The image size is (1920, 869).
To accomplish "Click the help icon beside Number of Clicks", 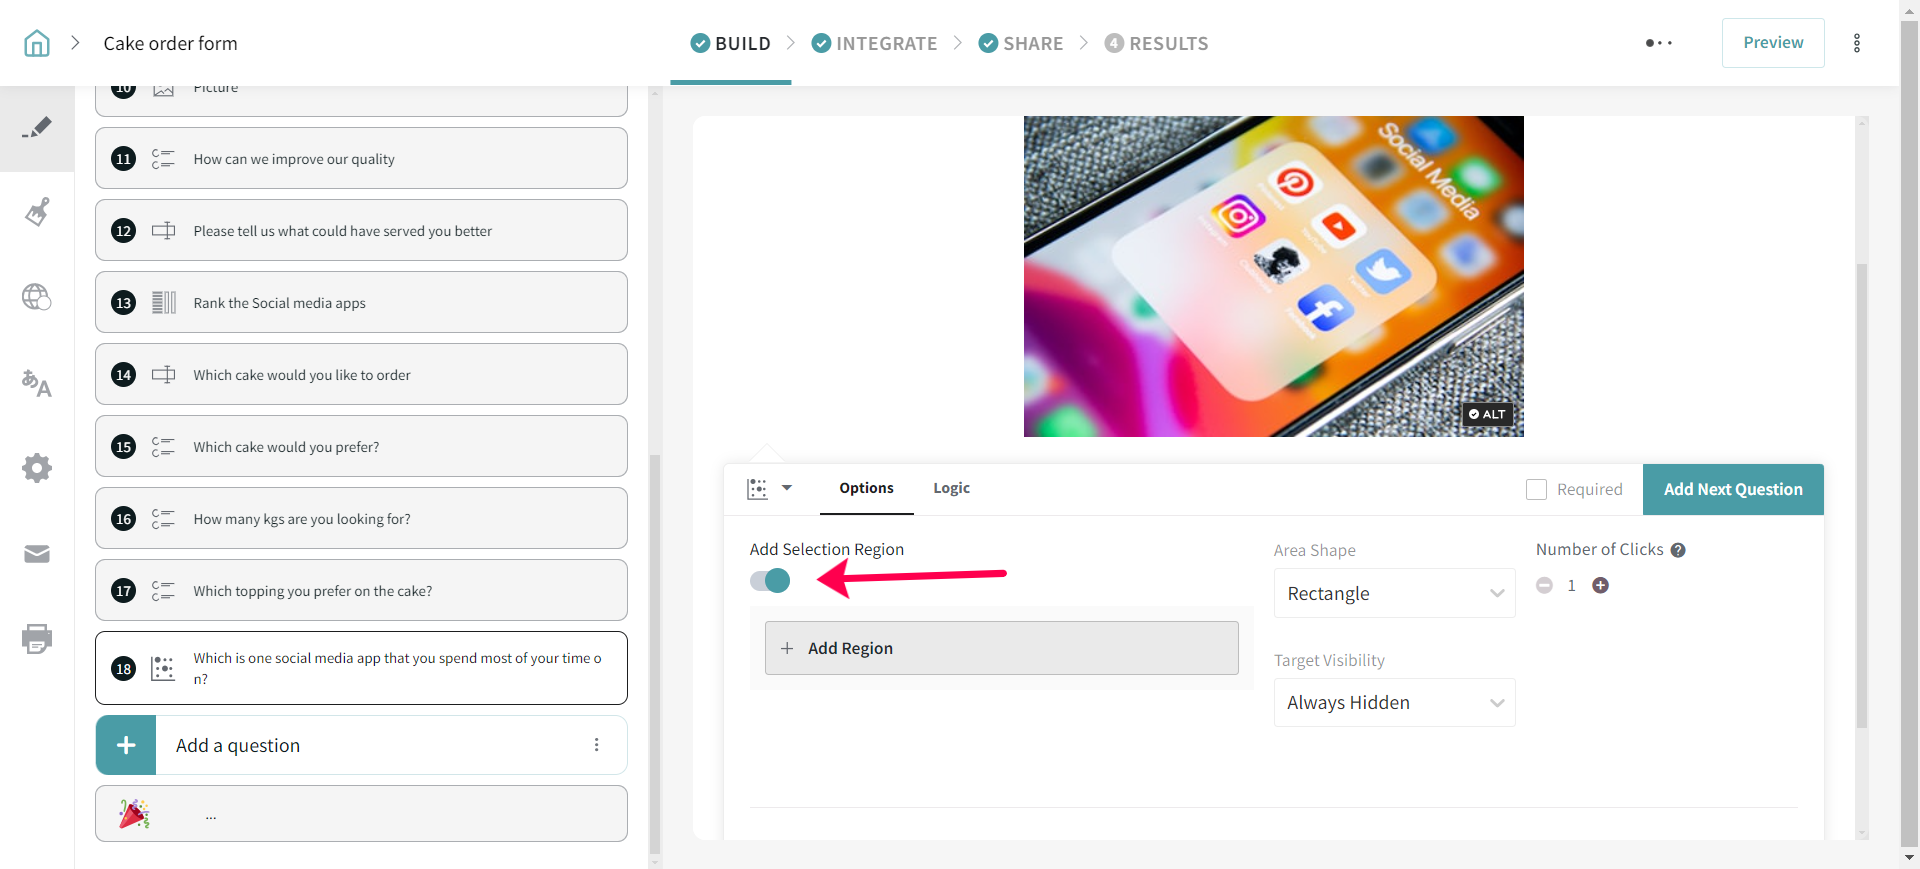I will click(1678, 550).
